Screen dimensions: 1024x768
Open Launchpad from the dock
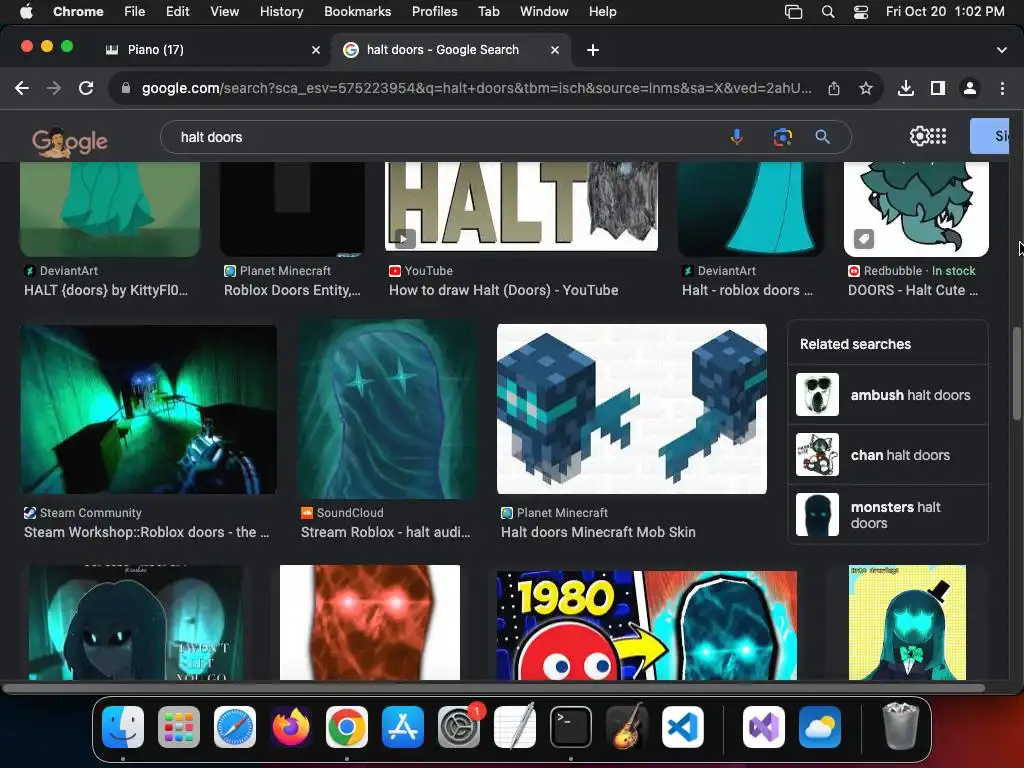point(179,727)
